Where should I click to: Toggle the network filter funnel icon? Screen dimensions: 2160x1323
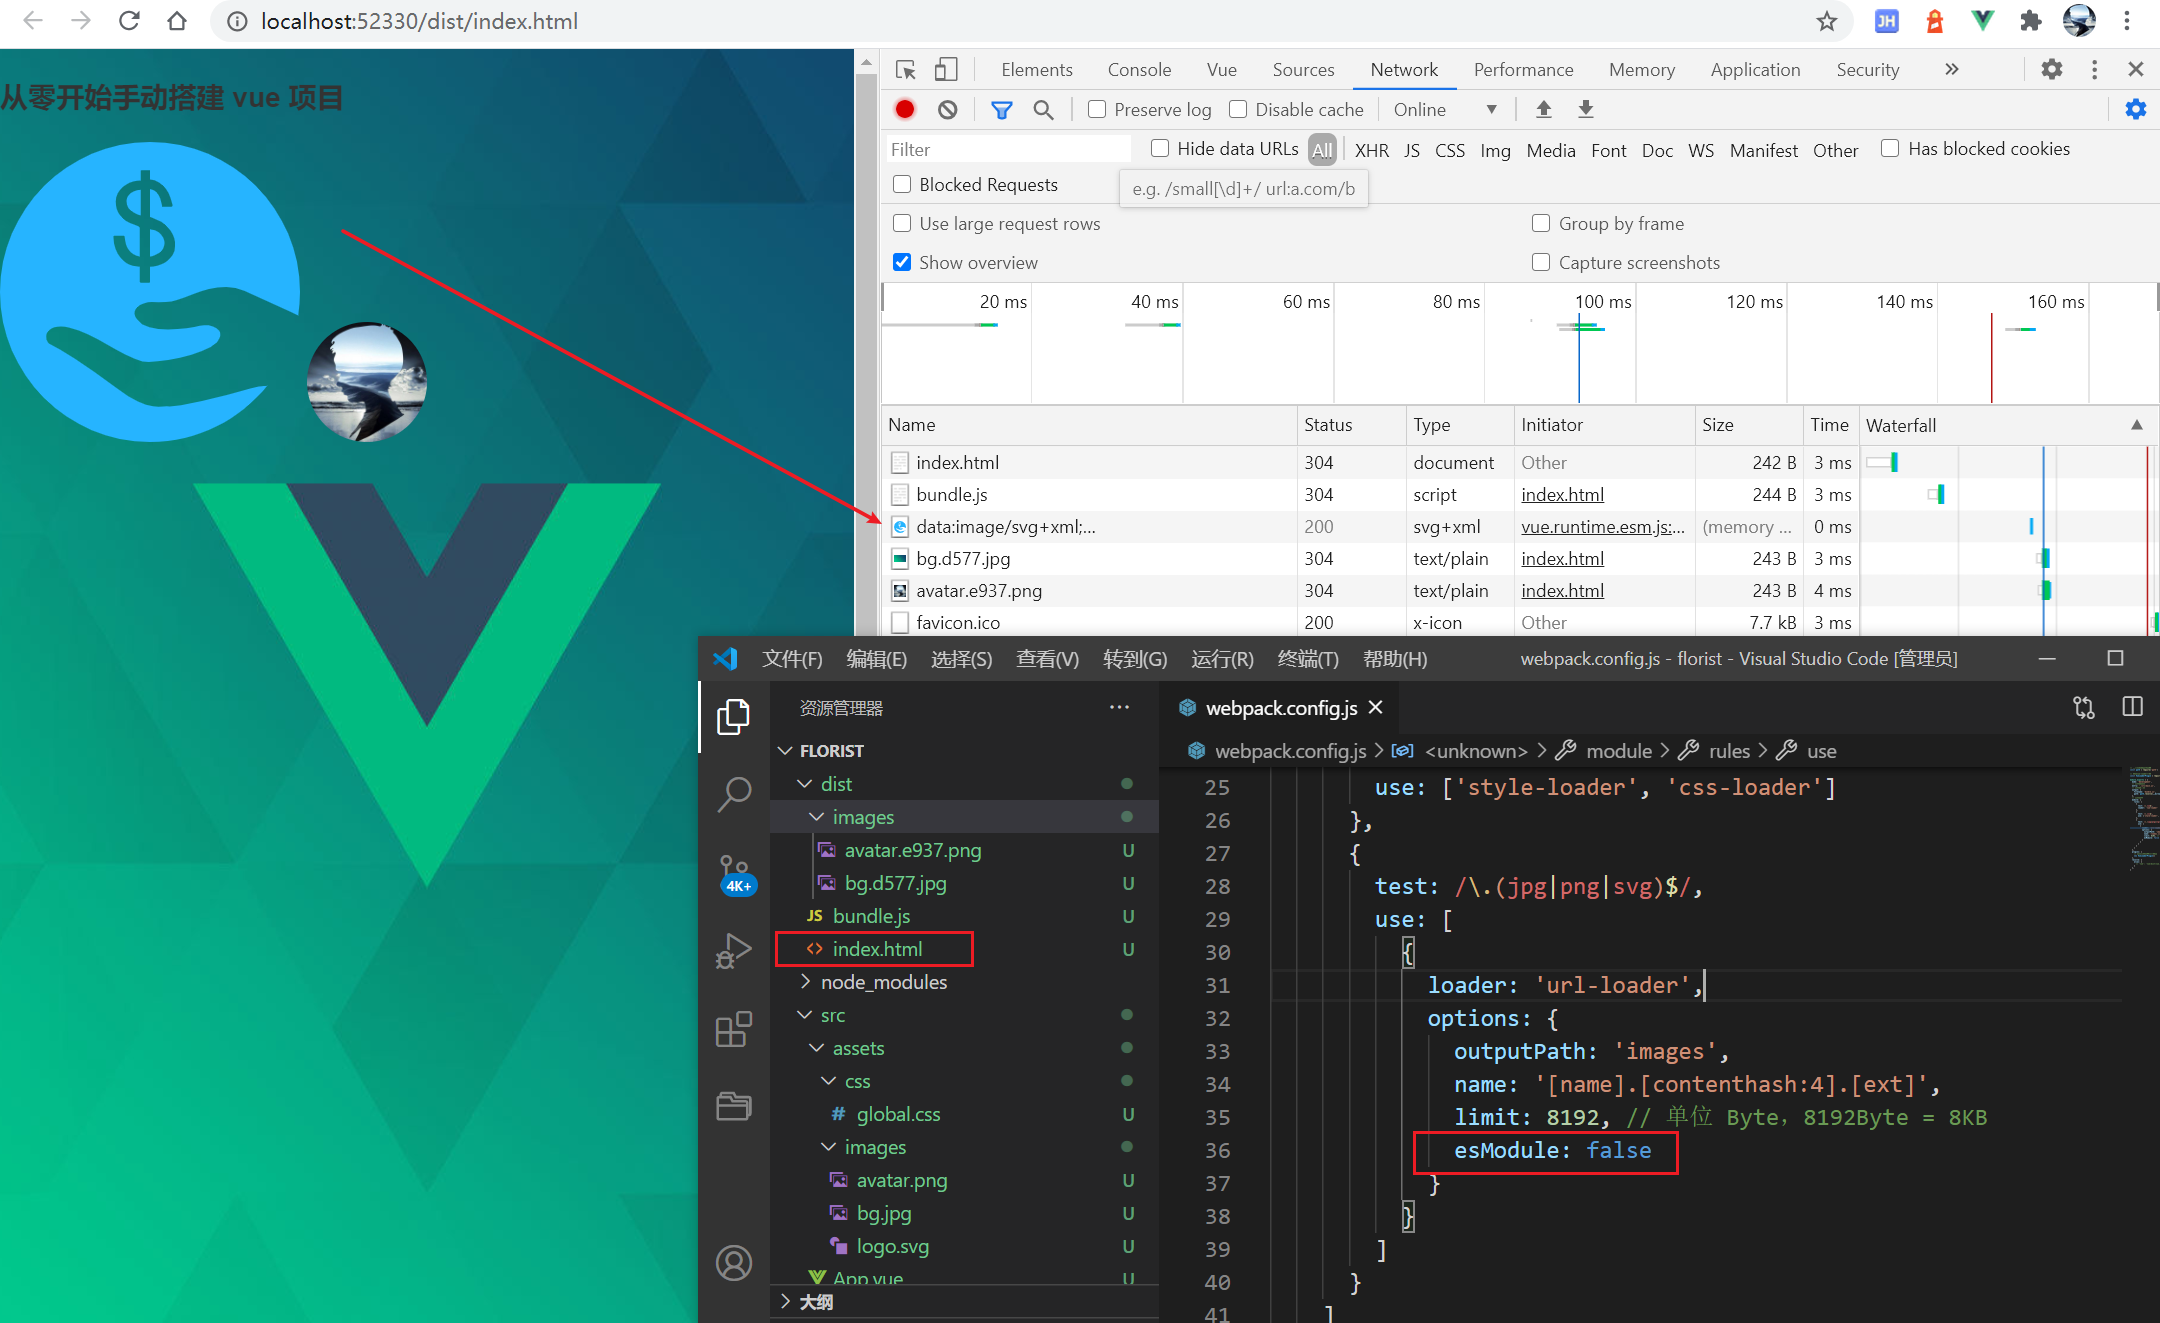(x=1001, y=110)
